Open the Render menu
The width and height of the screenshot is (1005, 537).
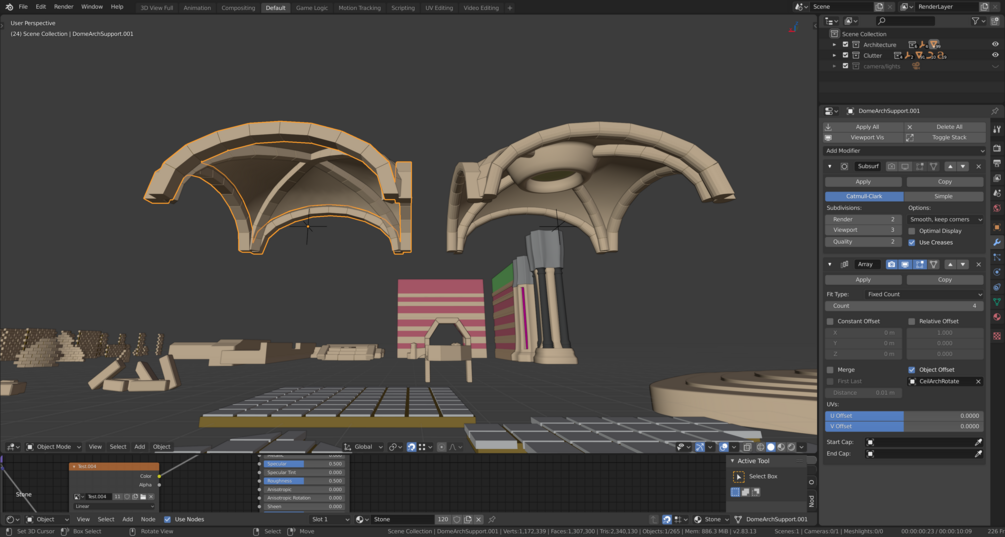(63, 7)
